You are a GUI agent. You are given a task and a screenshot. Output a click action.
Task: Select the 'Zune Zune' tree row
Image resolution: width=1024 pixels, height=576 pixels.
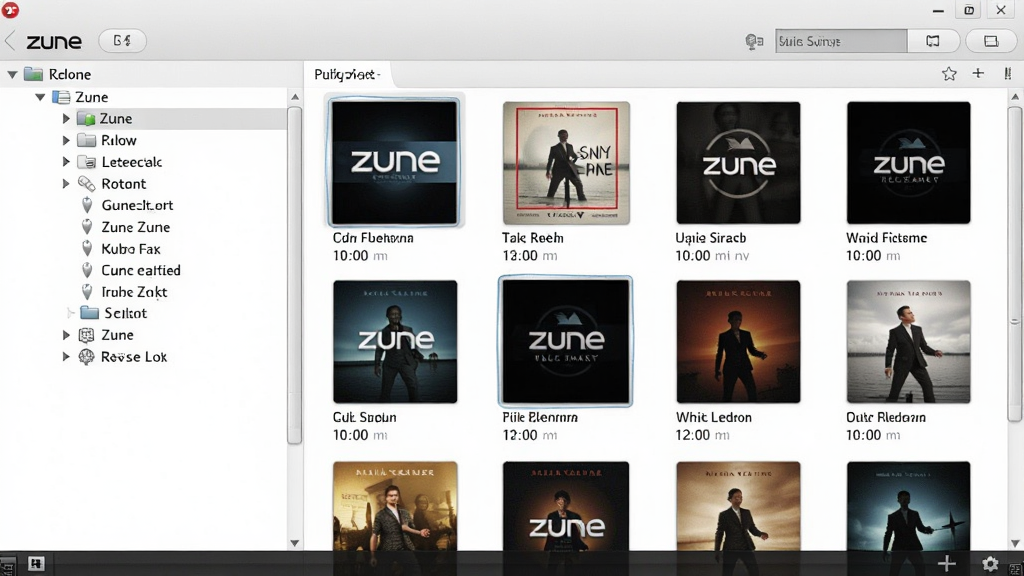[x=144, y=227]
